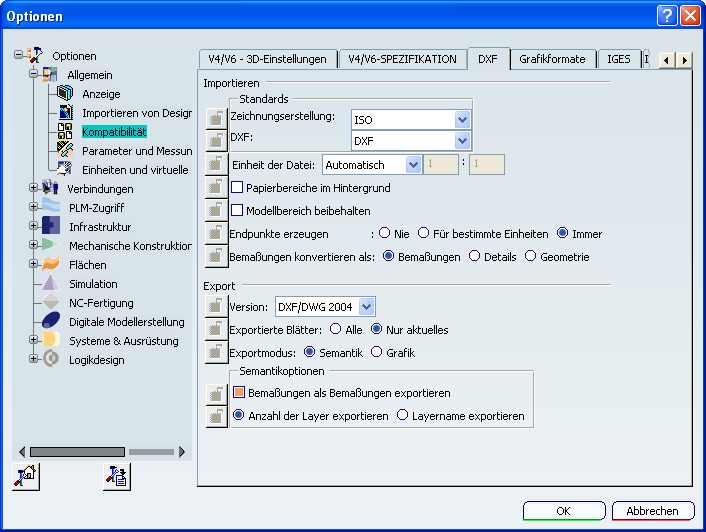Viewport: 706px width, 532px height.
Task: Click the lock icon beside Zeichnungserstellung
Action: [215, 118]
